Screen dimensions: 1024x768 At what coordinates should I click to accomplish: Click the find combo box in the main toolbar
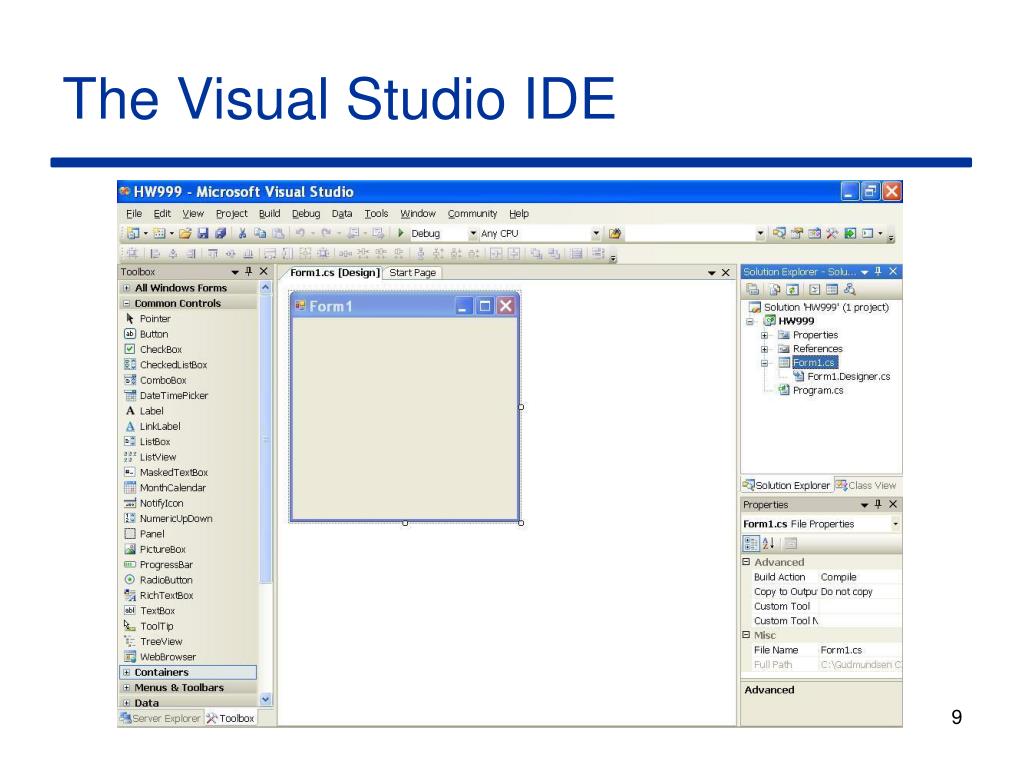(695, 233)
